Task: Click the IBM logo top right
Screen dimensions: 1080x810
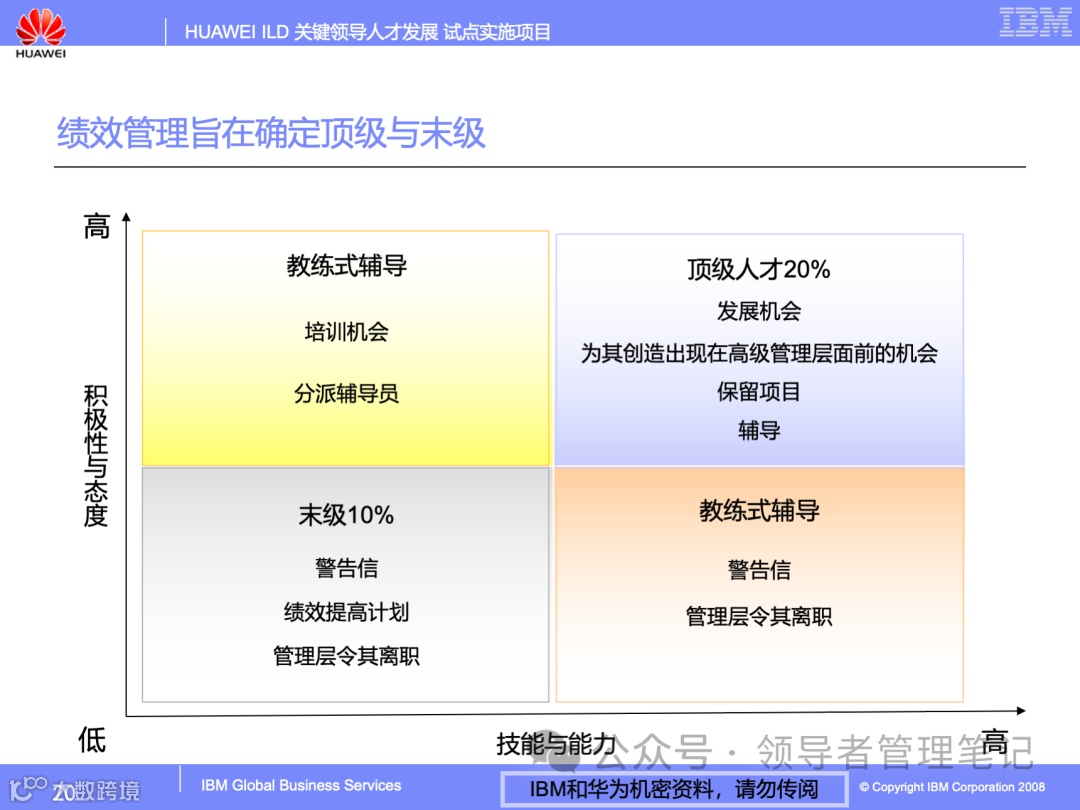Action: tap(1034, 22)
